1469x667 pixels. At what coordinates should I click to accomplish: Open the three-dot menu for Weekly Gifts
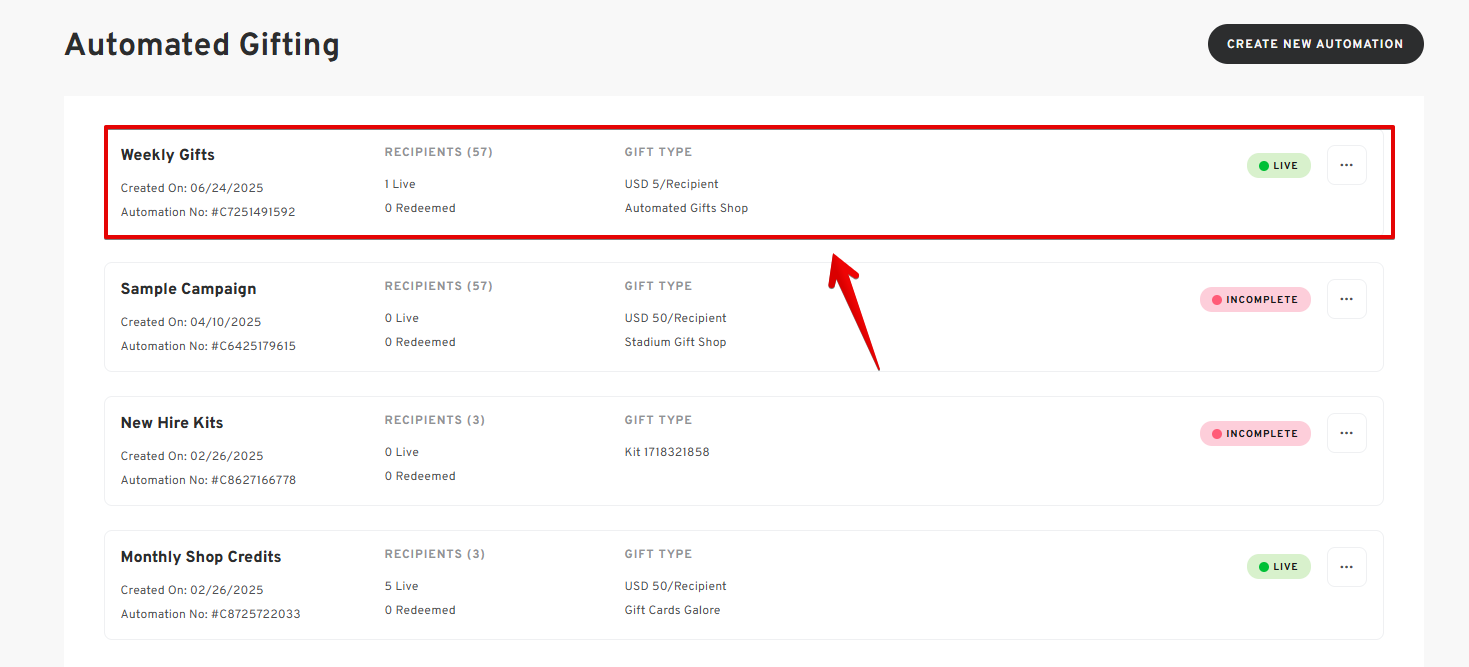tap(1346, 165)
